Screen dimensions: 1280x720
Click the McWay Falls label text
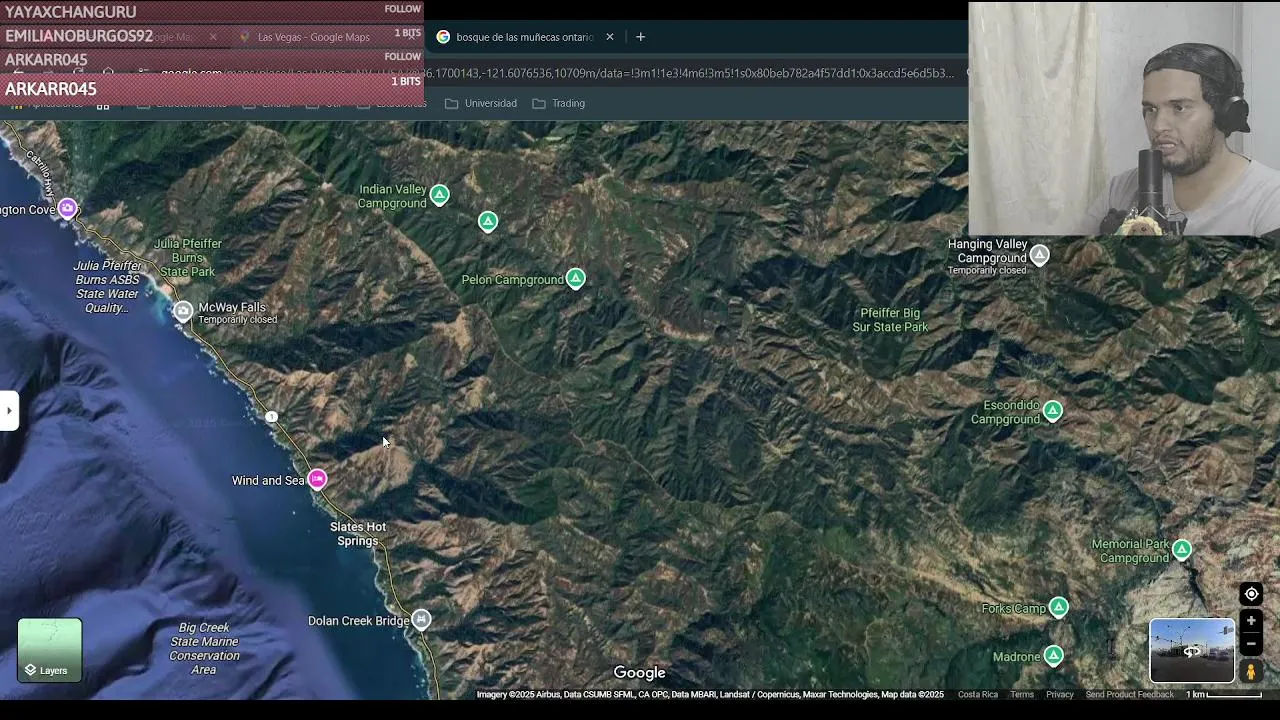(x=232, y=307)
